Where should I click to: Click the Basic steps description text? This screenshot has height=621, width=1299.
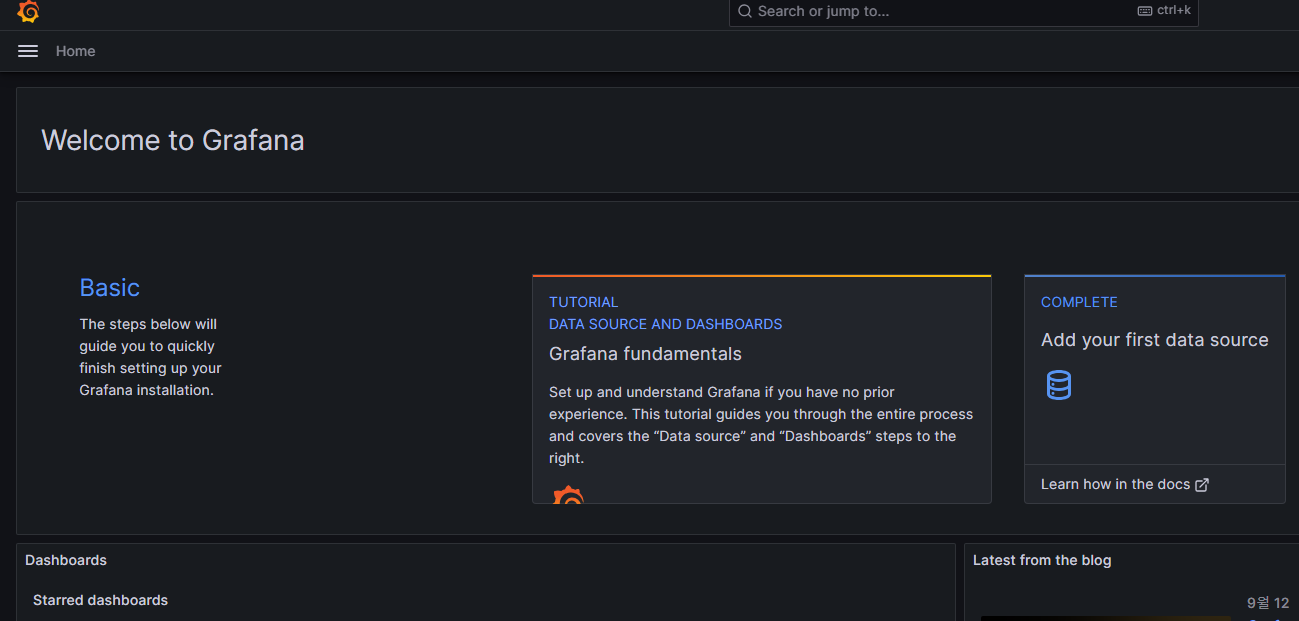coord(151,357)
